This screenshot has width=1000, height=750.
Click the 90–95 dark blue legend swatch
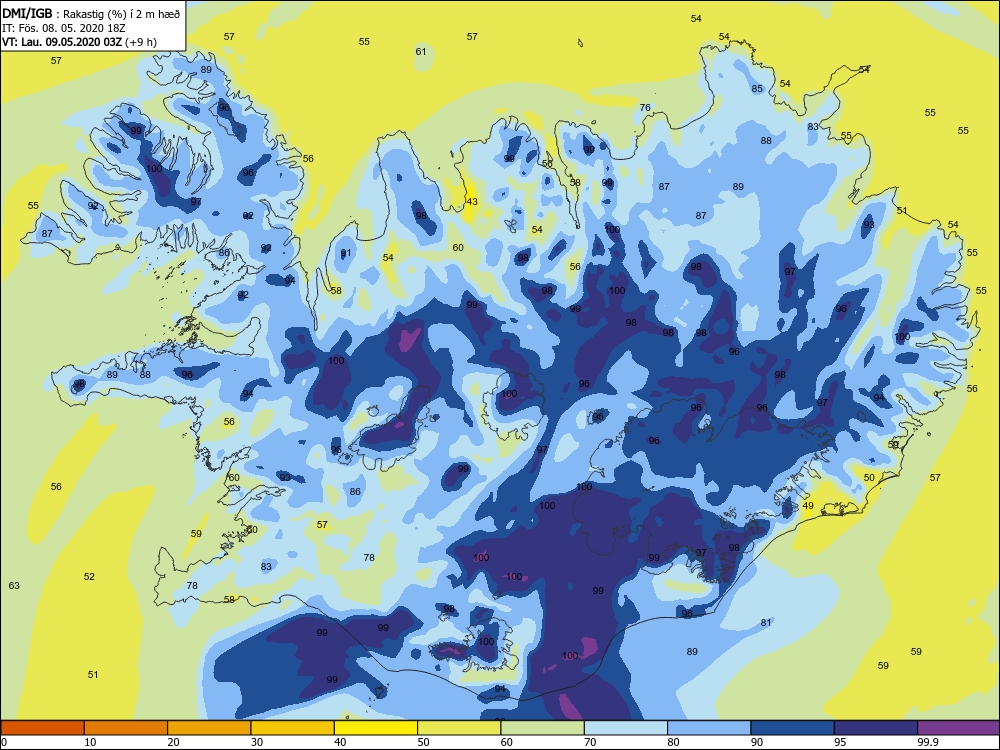click(x=793, y=728)
